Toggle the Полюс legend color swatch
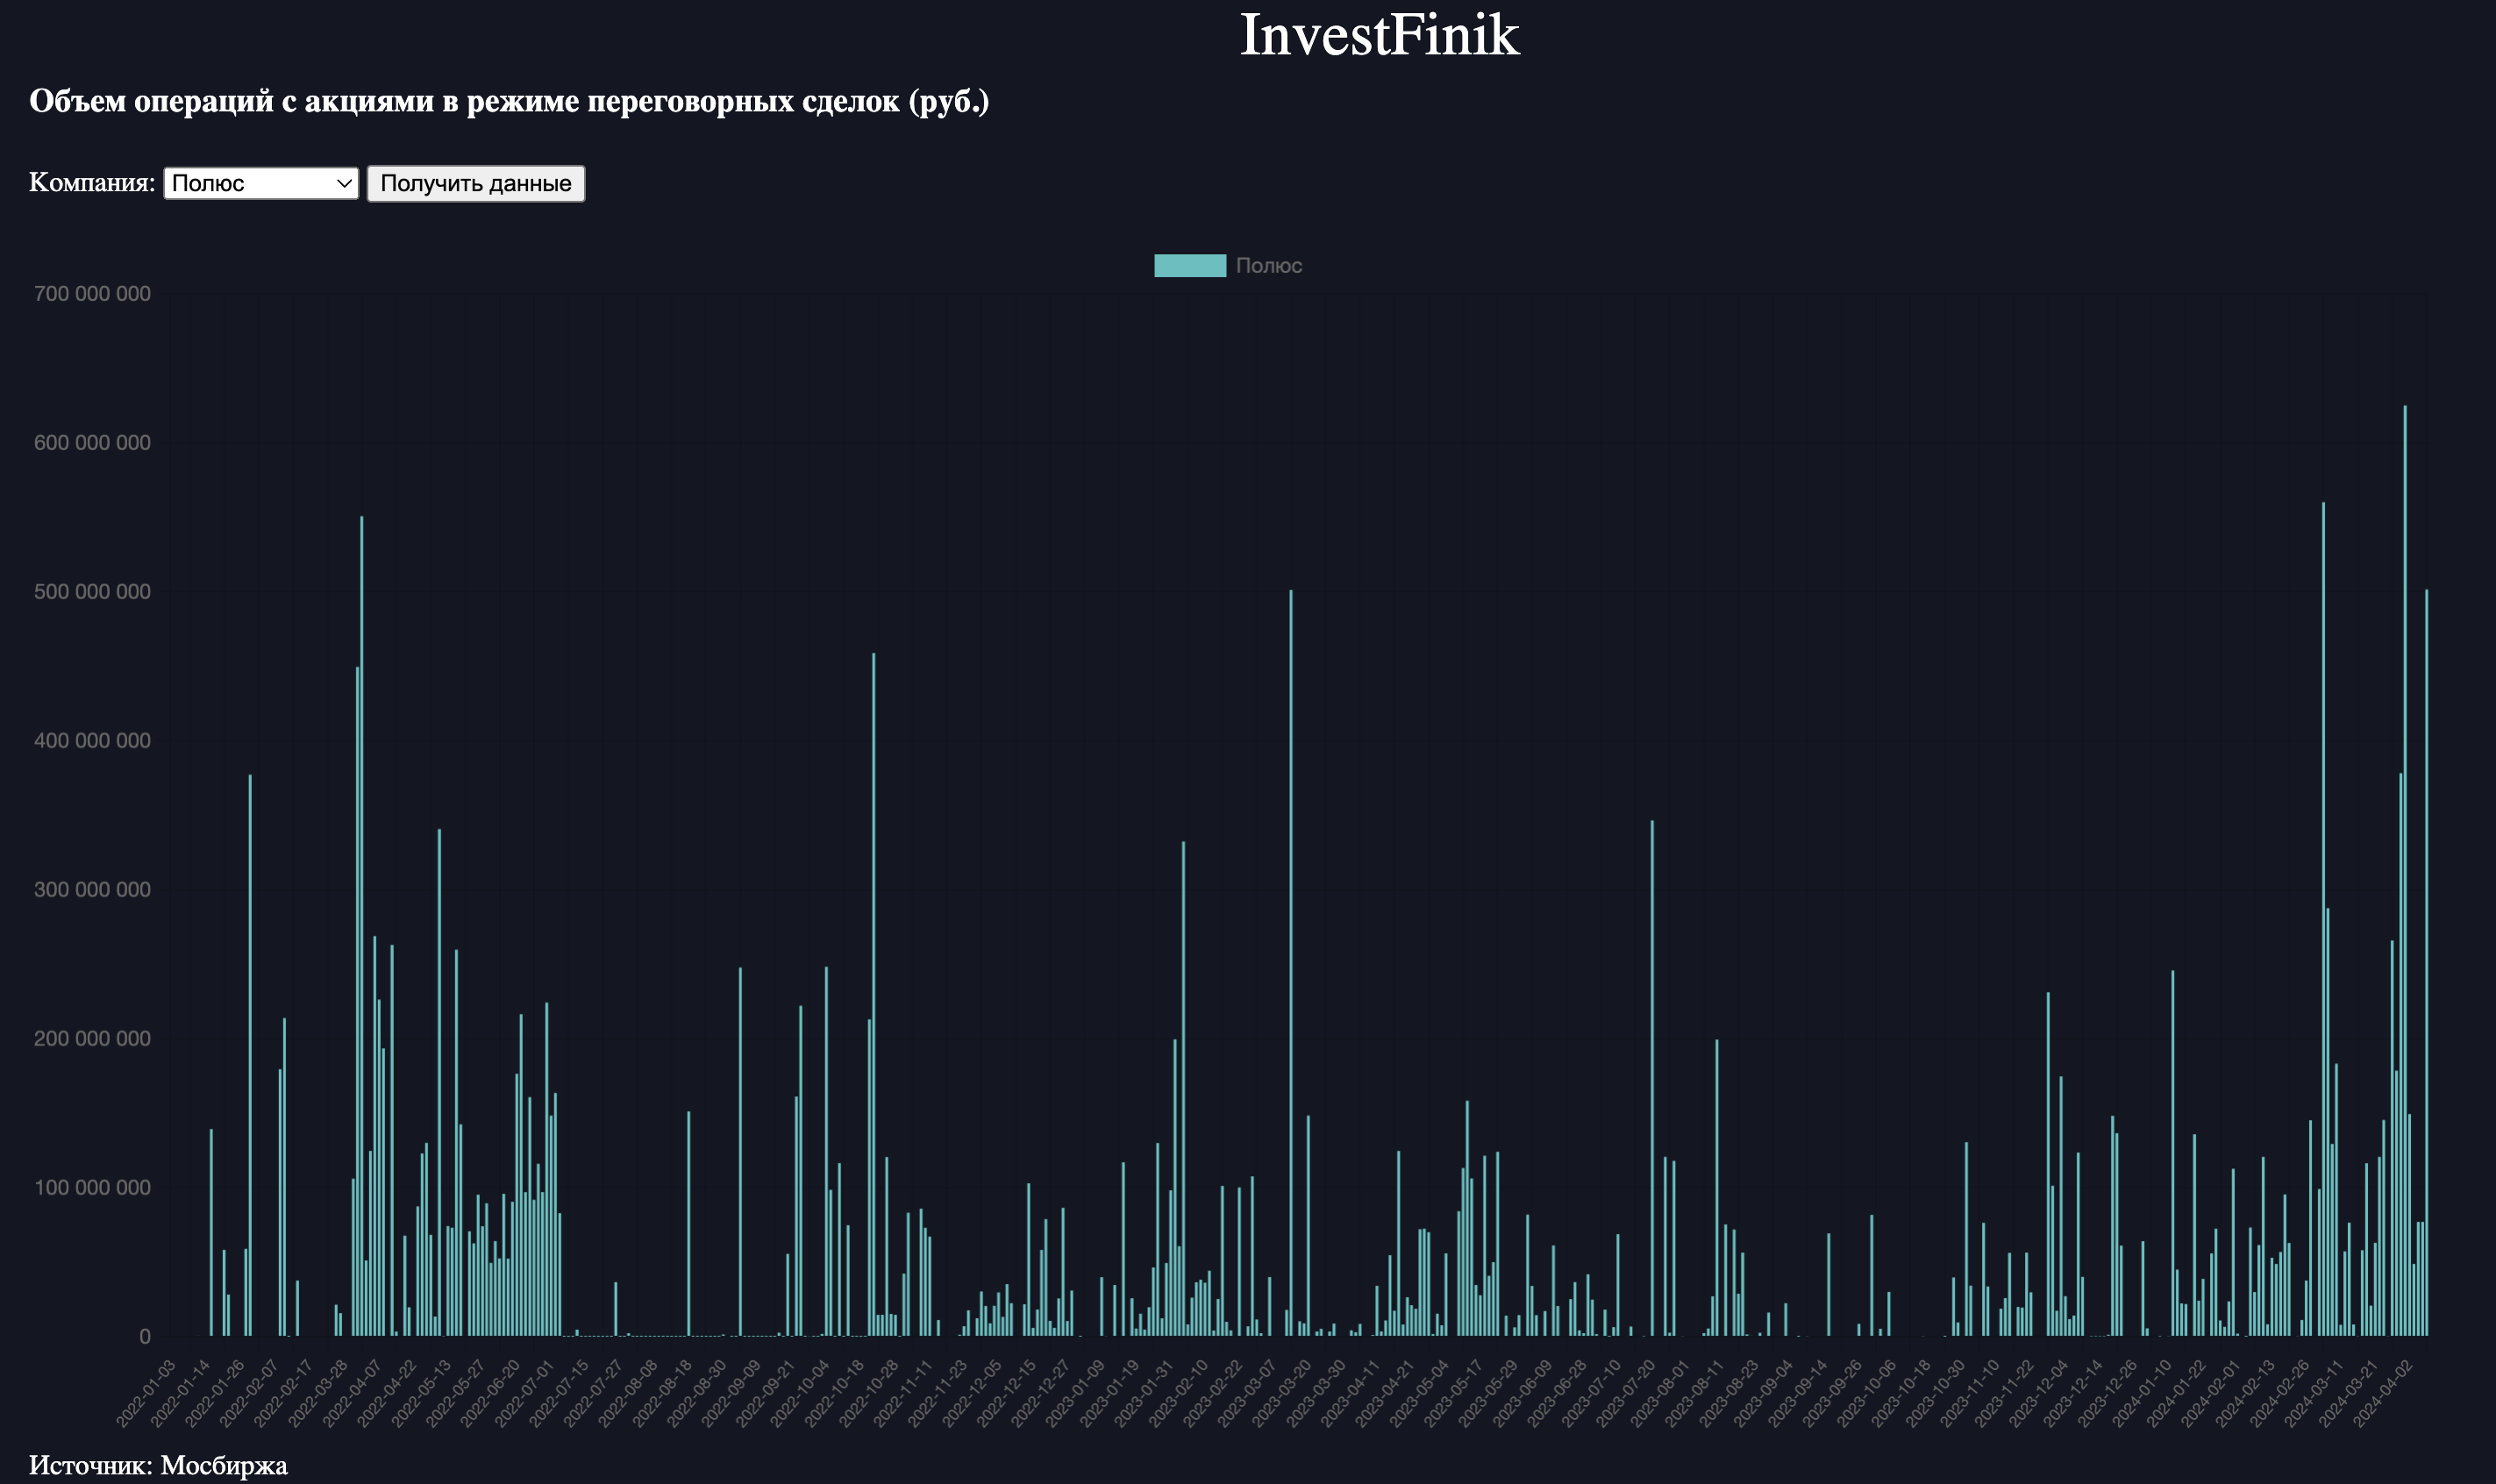The image size is (2496, 1484). pyautogui.click(x=1190, y=265)
